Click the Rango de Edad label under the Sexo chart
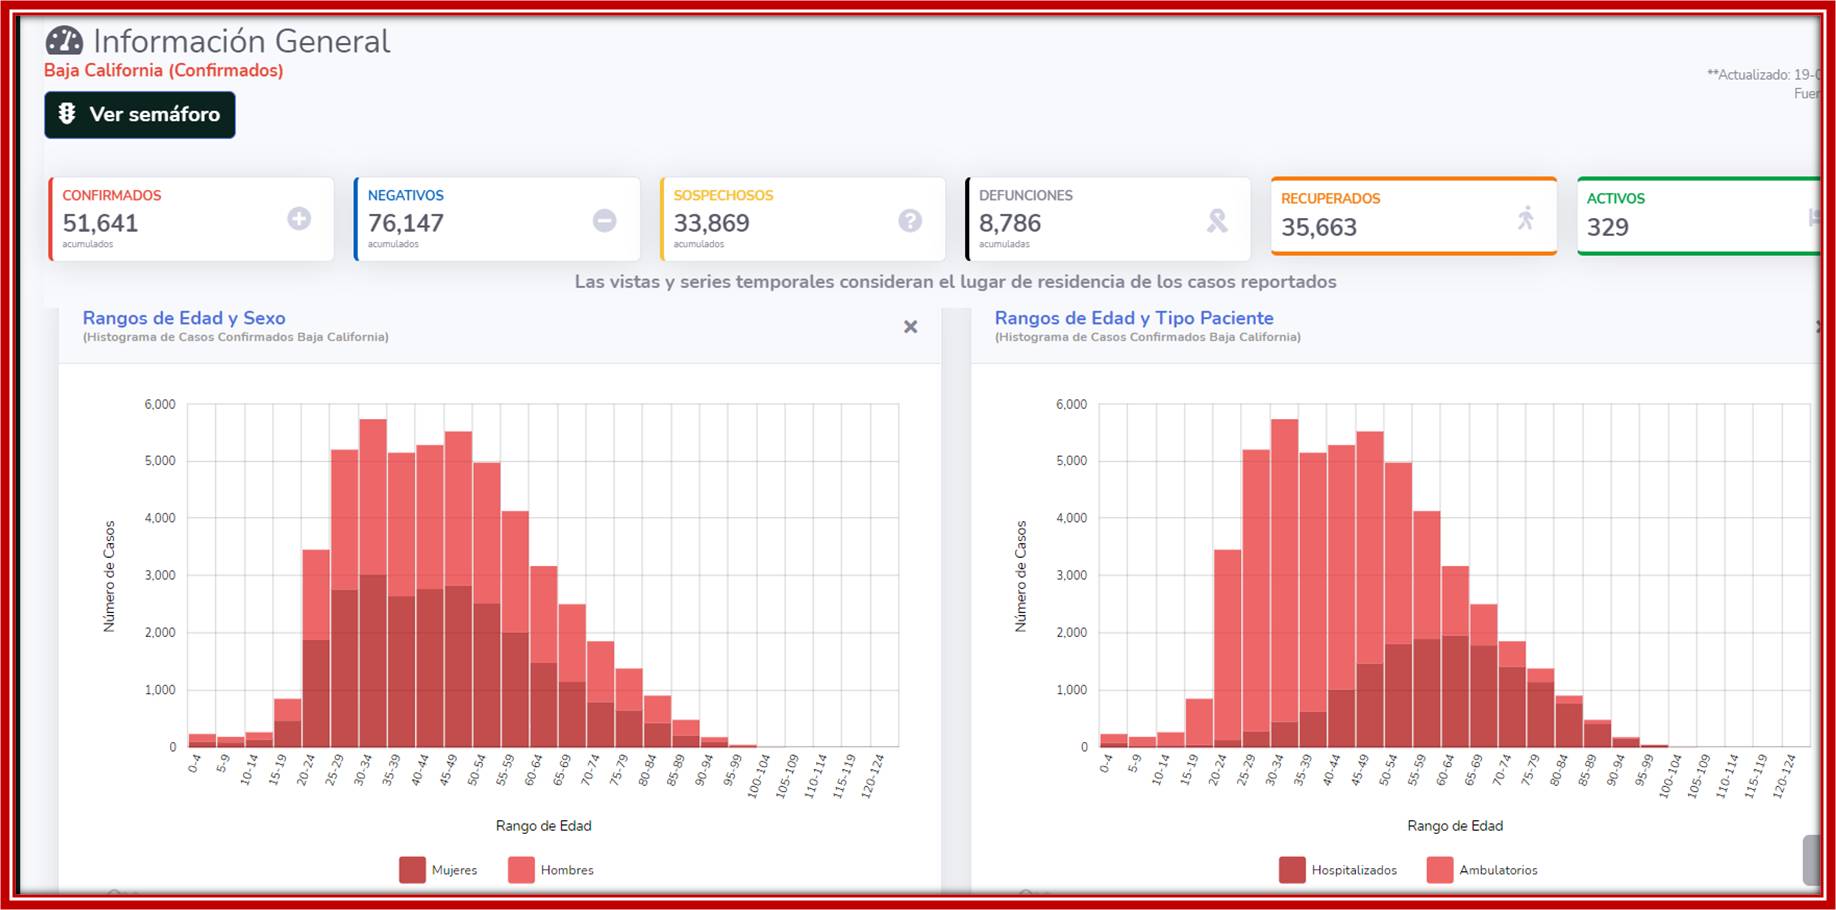1836x910 pixels. 544,826
